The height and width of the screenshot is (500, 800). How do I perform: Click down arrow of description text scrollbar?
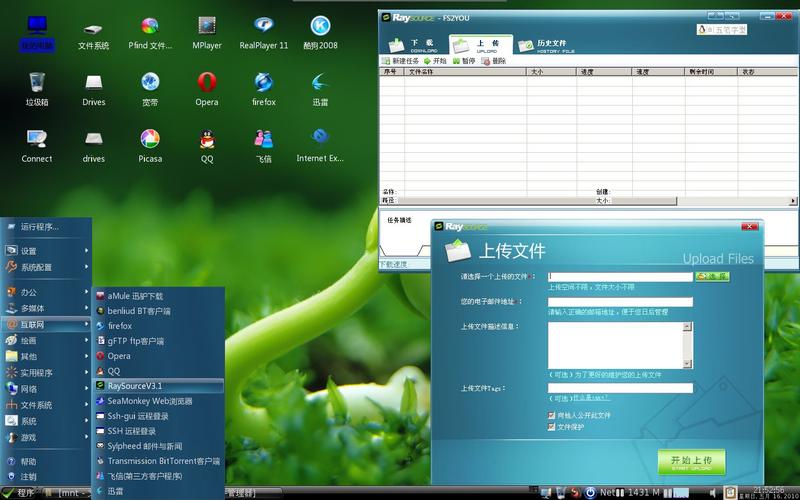687,364
